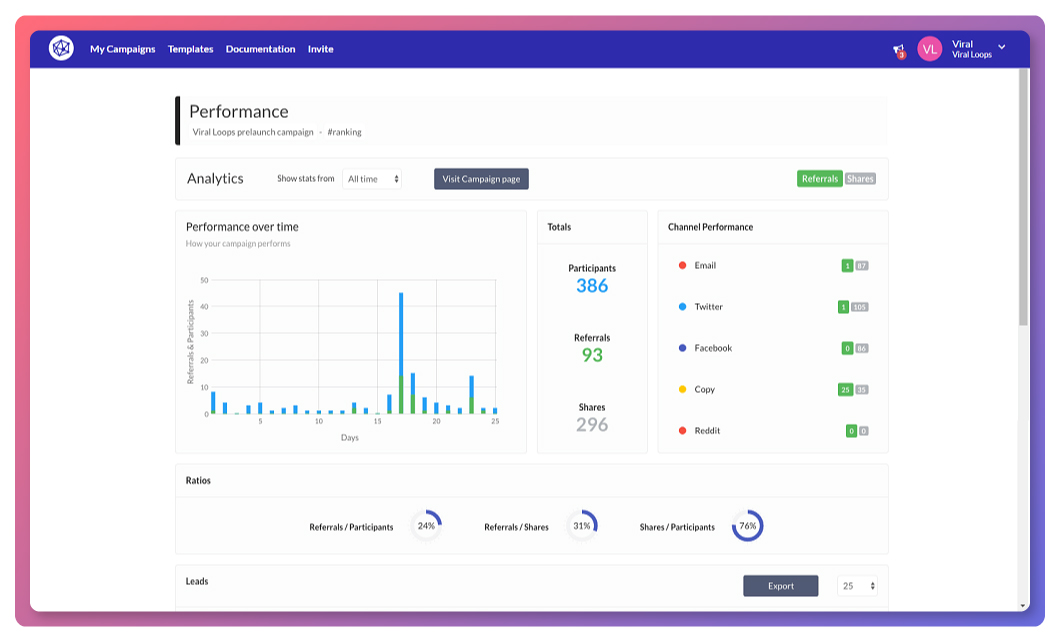
Task: Click the Twitter channel blue dot
Action: coord(682,306)
